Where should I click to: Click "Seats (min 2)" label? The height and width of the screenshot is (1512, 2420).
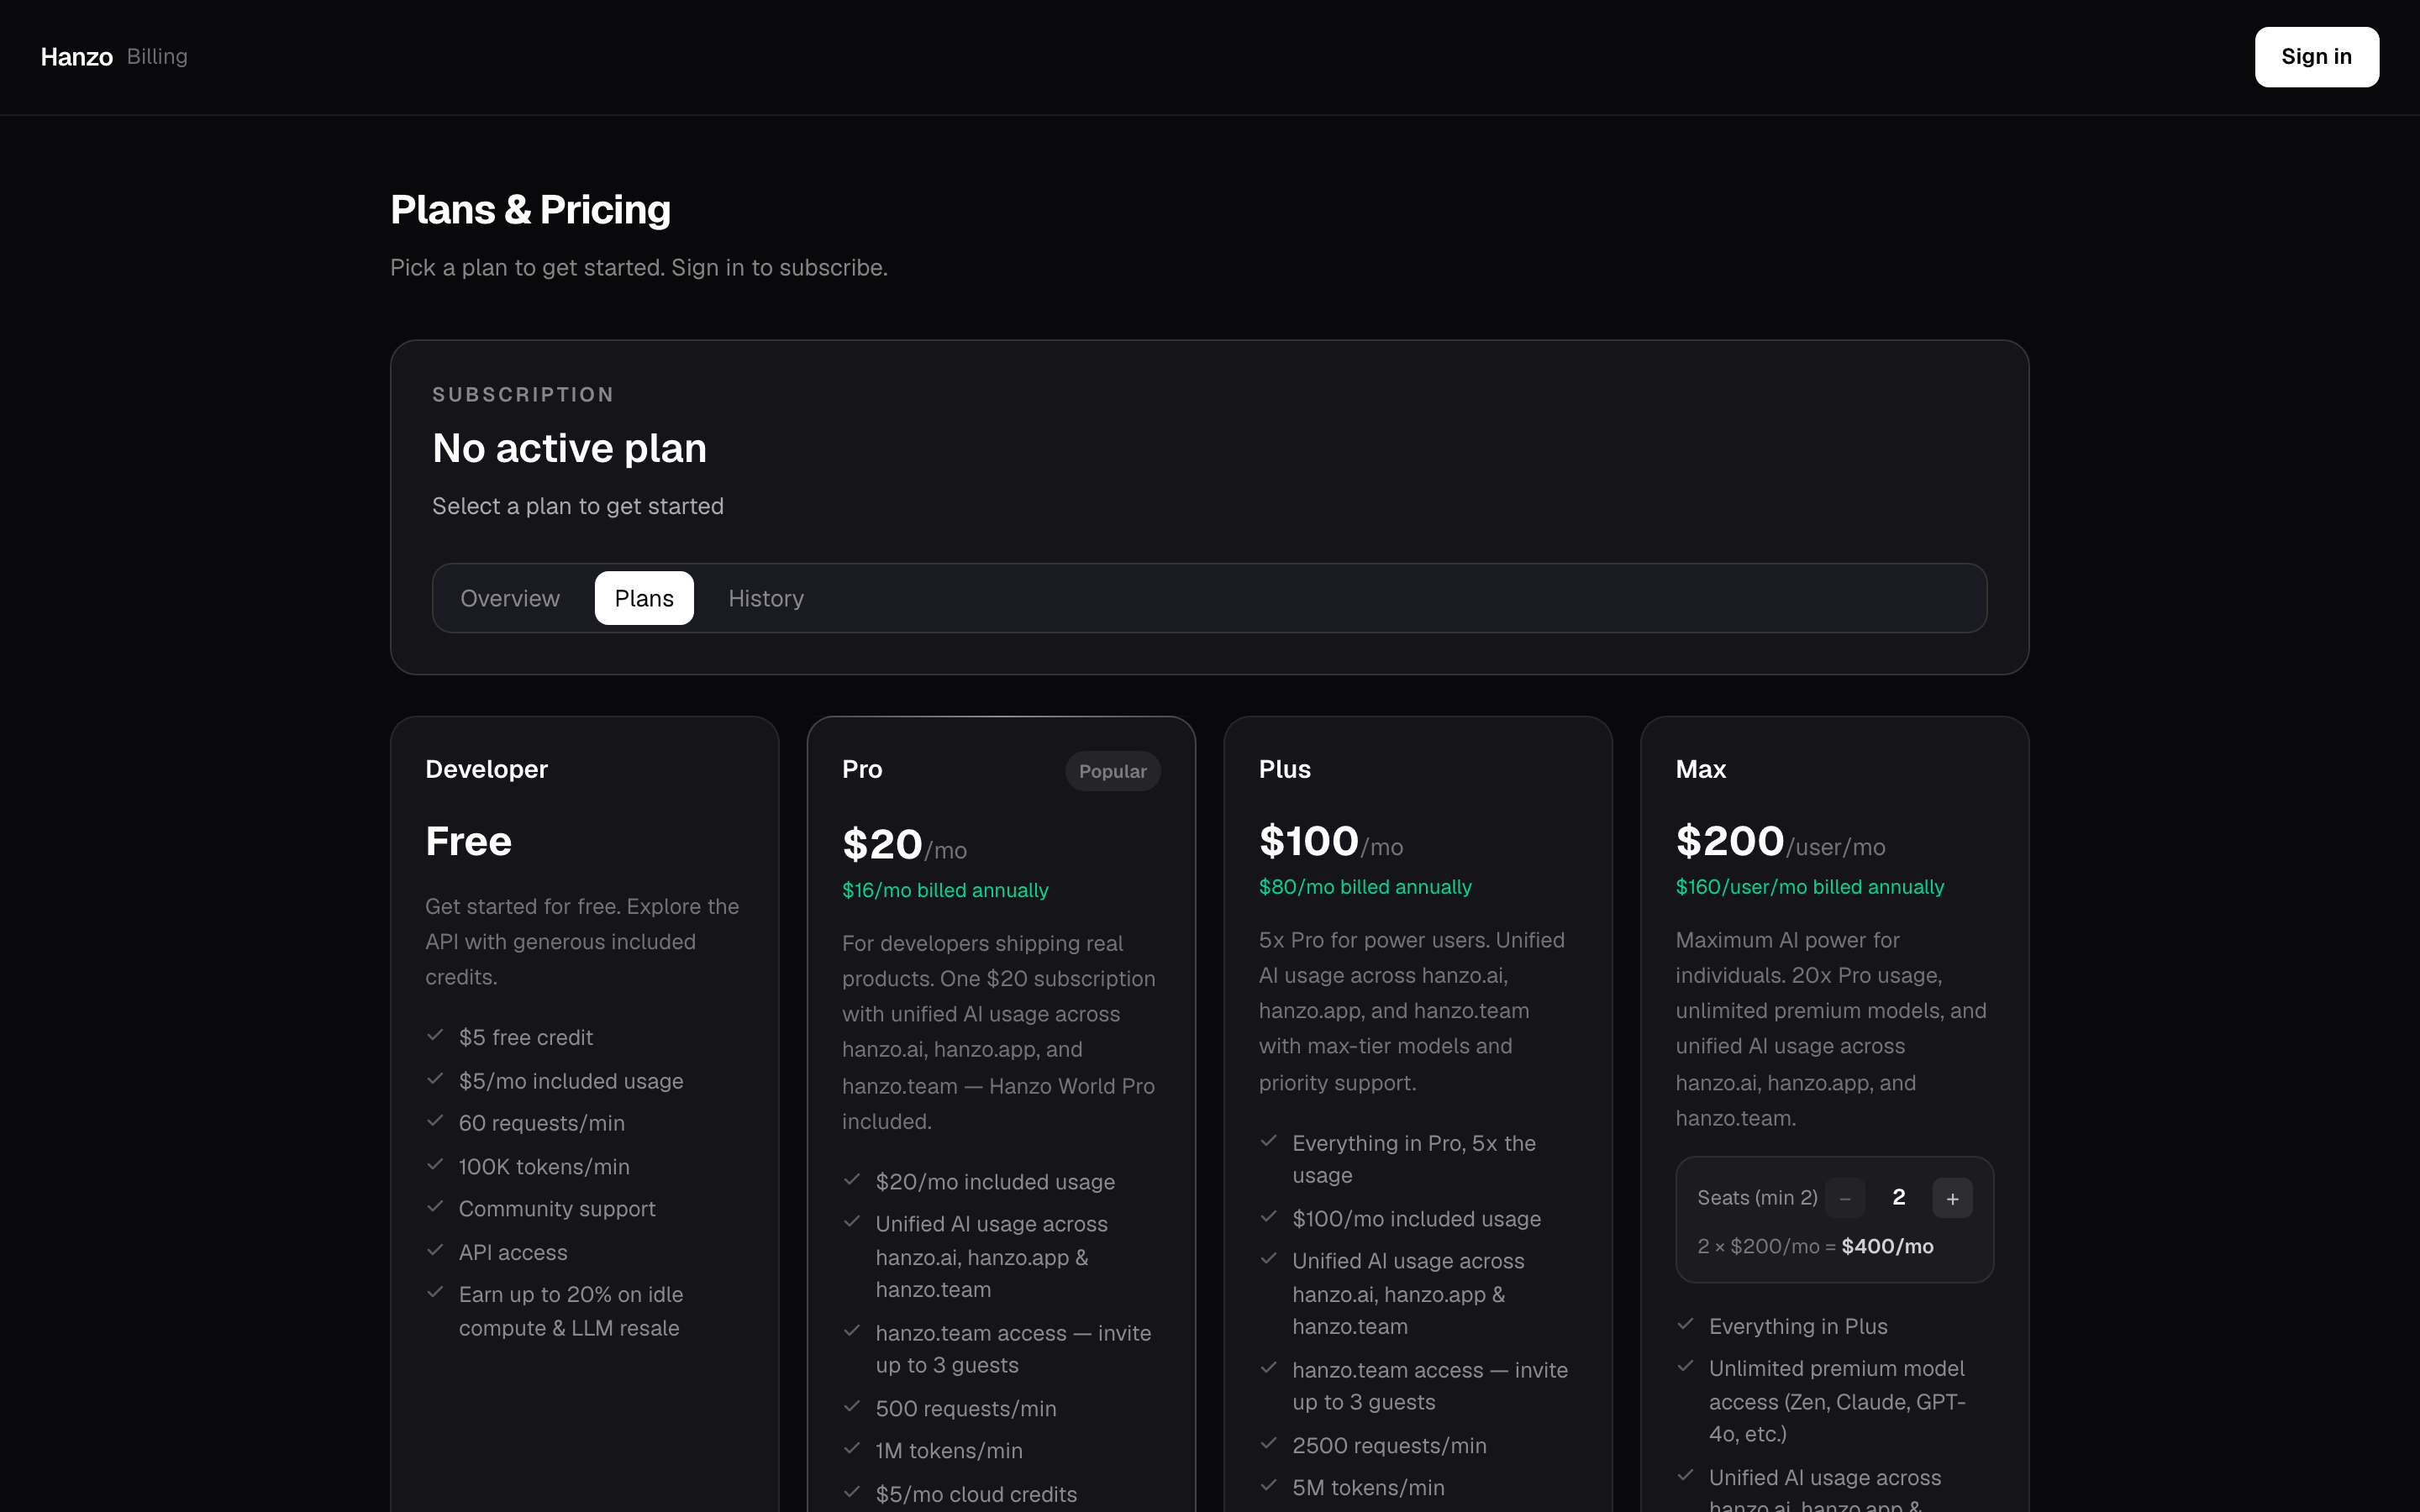pyautogui.click(x=1757, y=1198)
